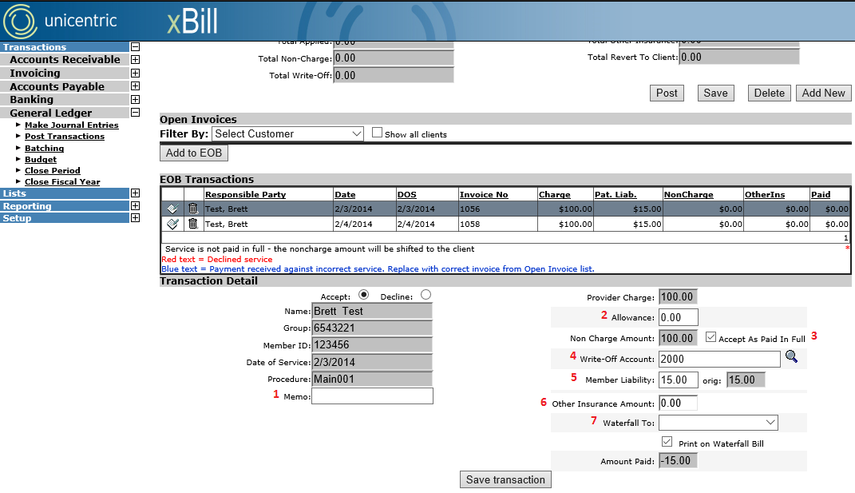Click the Save transaction button
Viewport: 855px width, 493px height.
pos(505,480)
